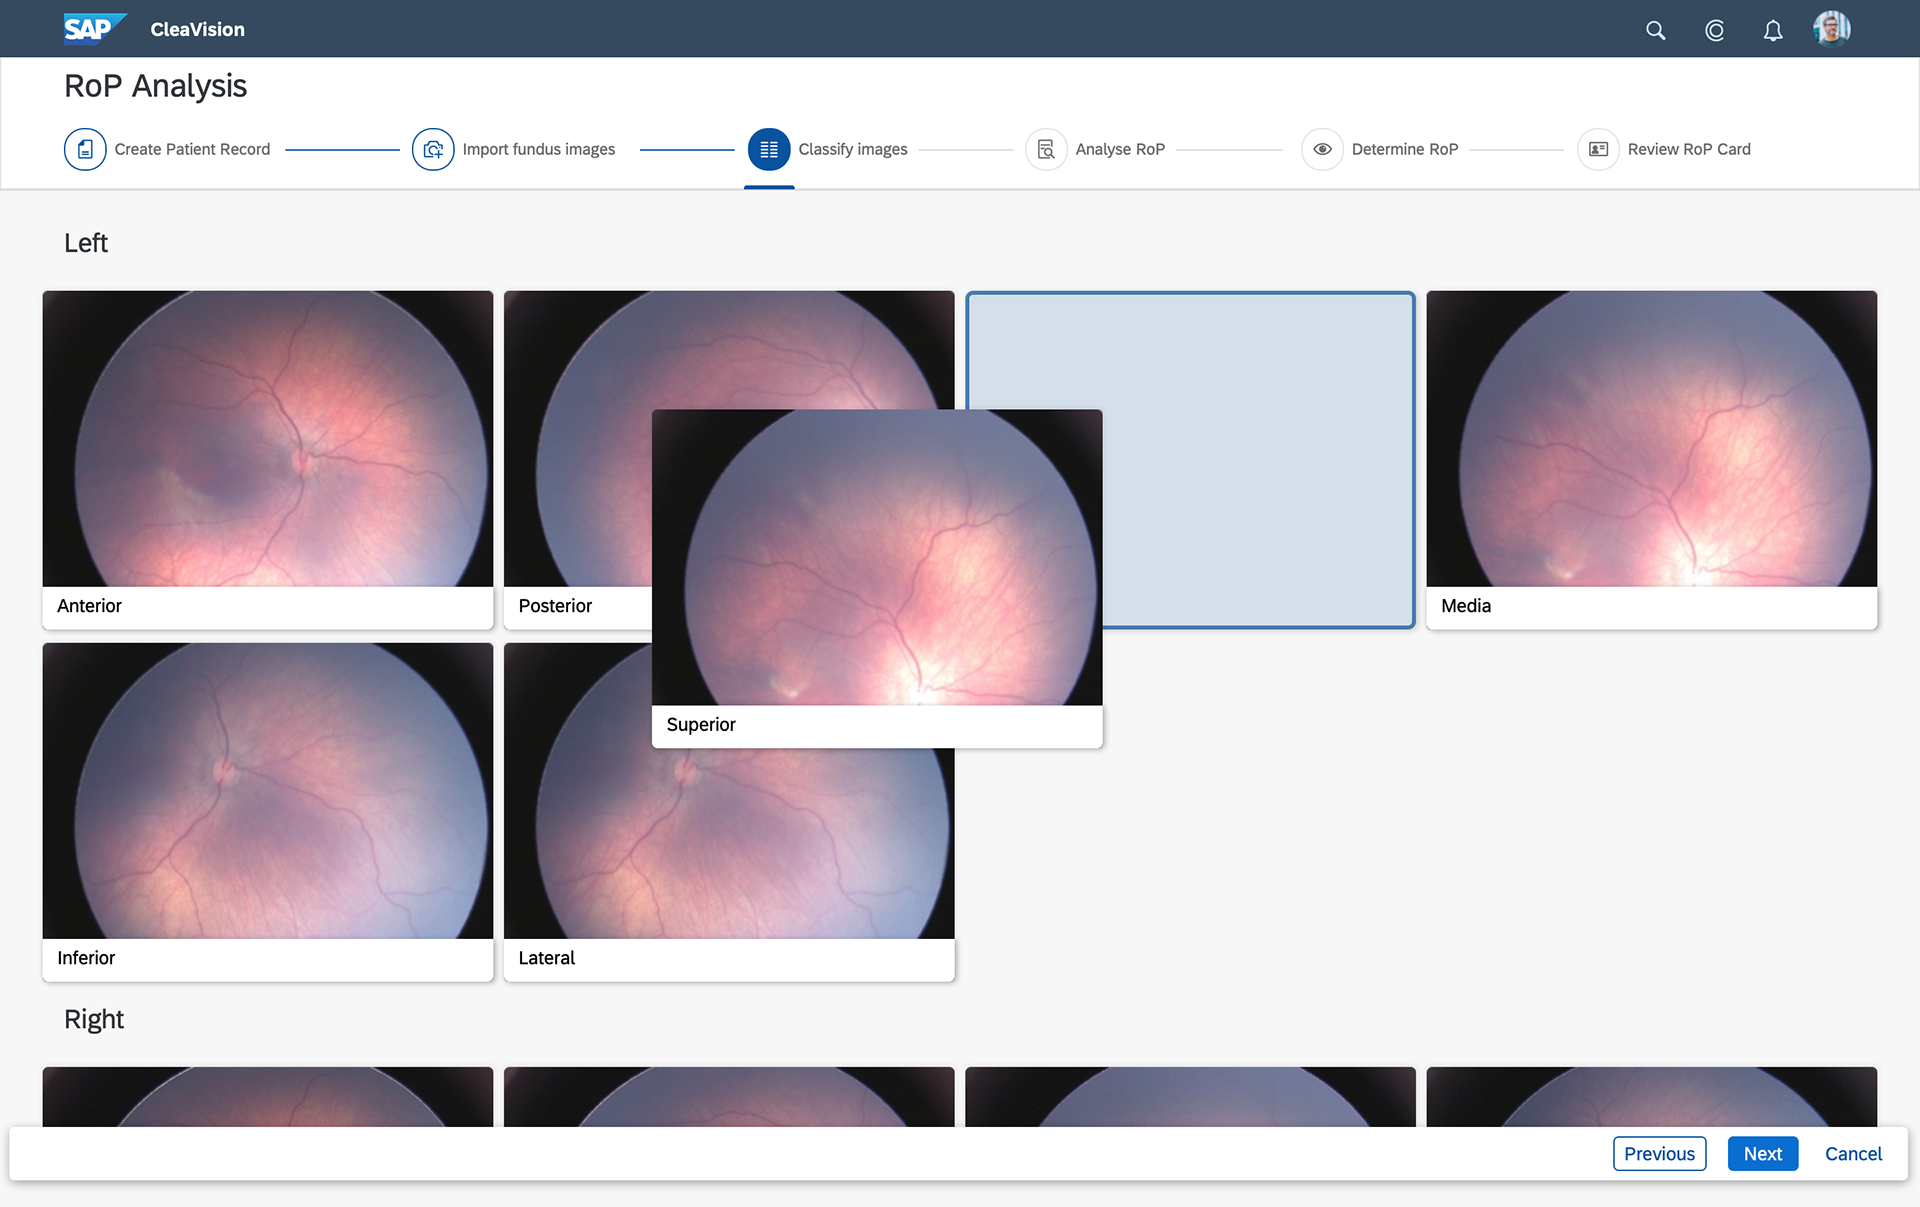1920x1207 pixels.
Task: Click the Classify images step icon
Action: 769,149
